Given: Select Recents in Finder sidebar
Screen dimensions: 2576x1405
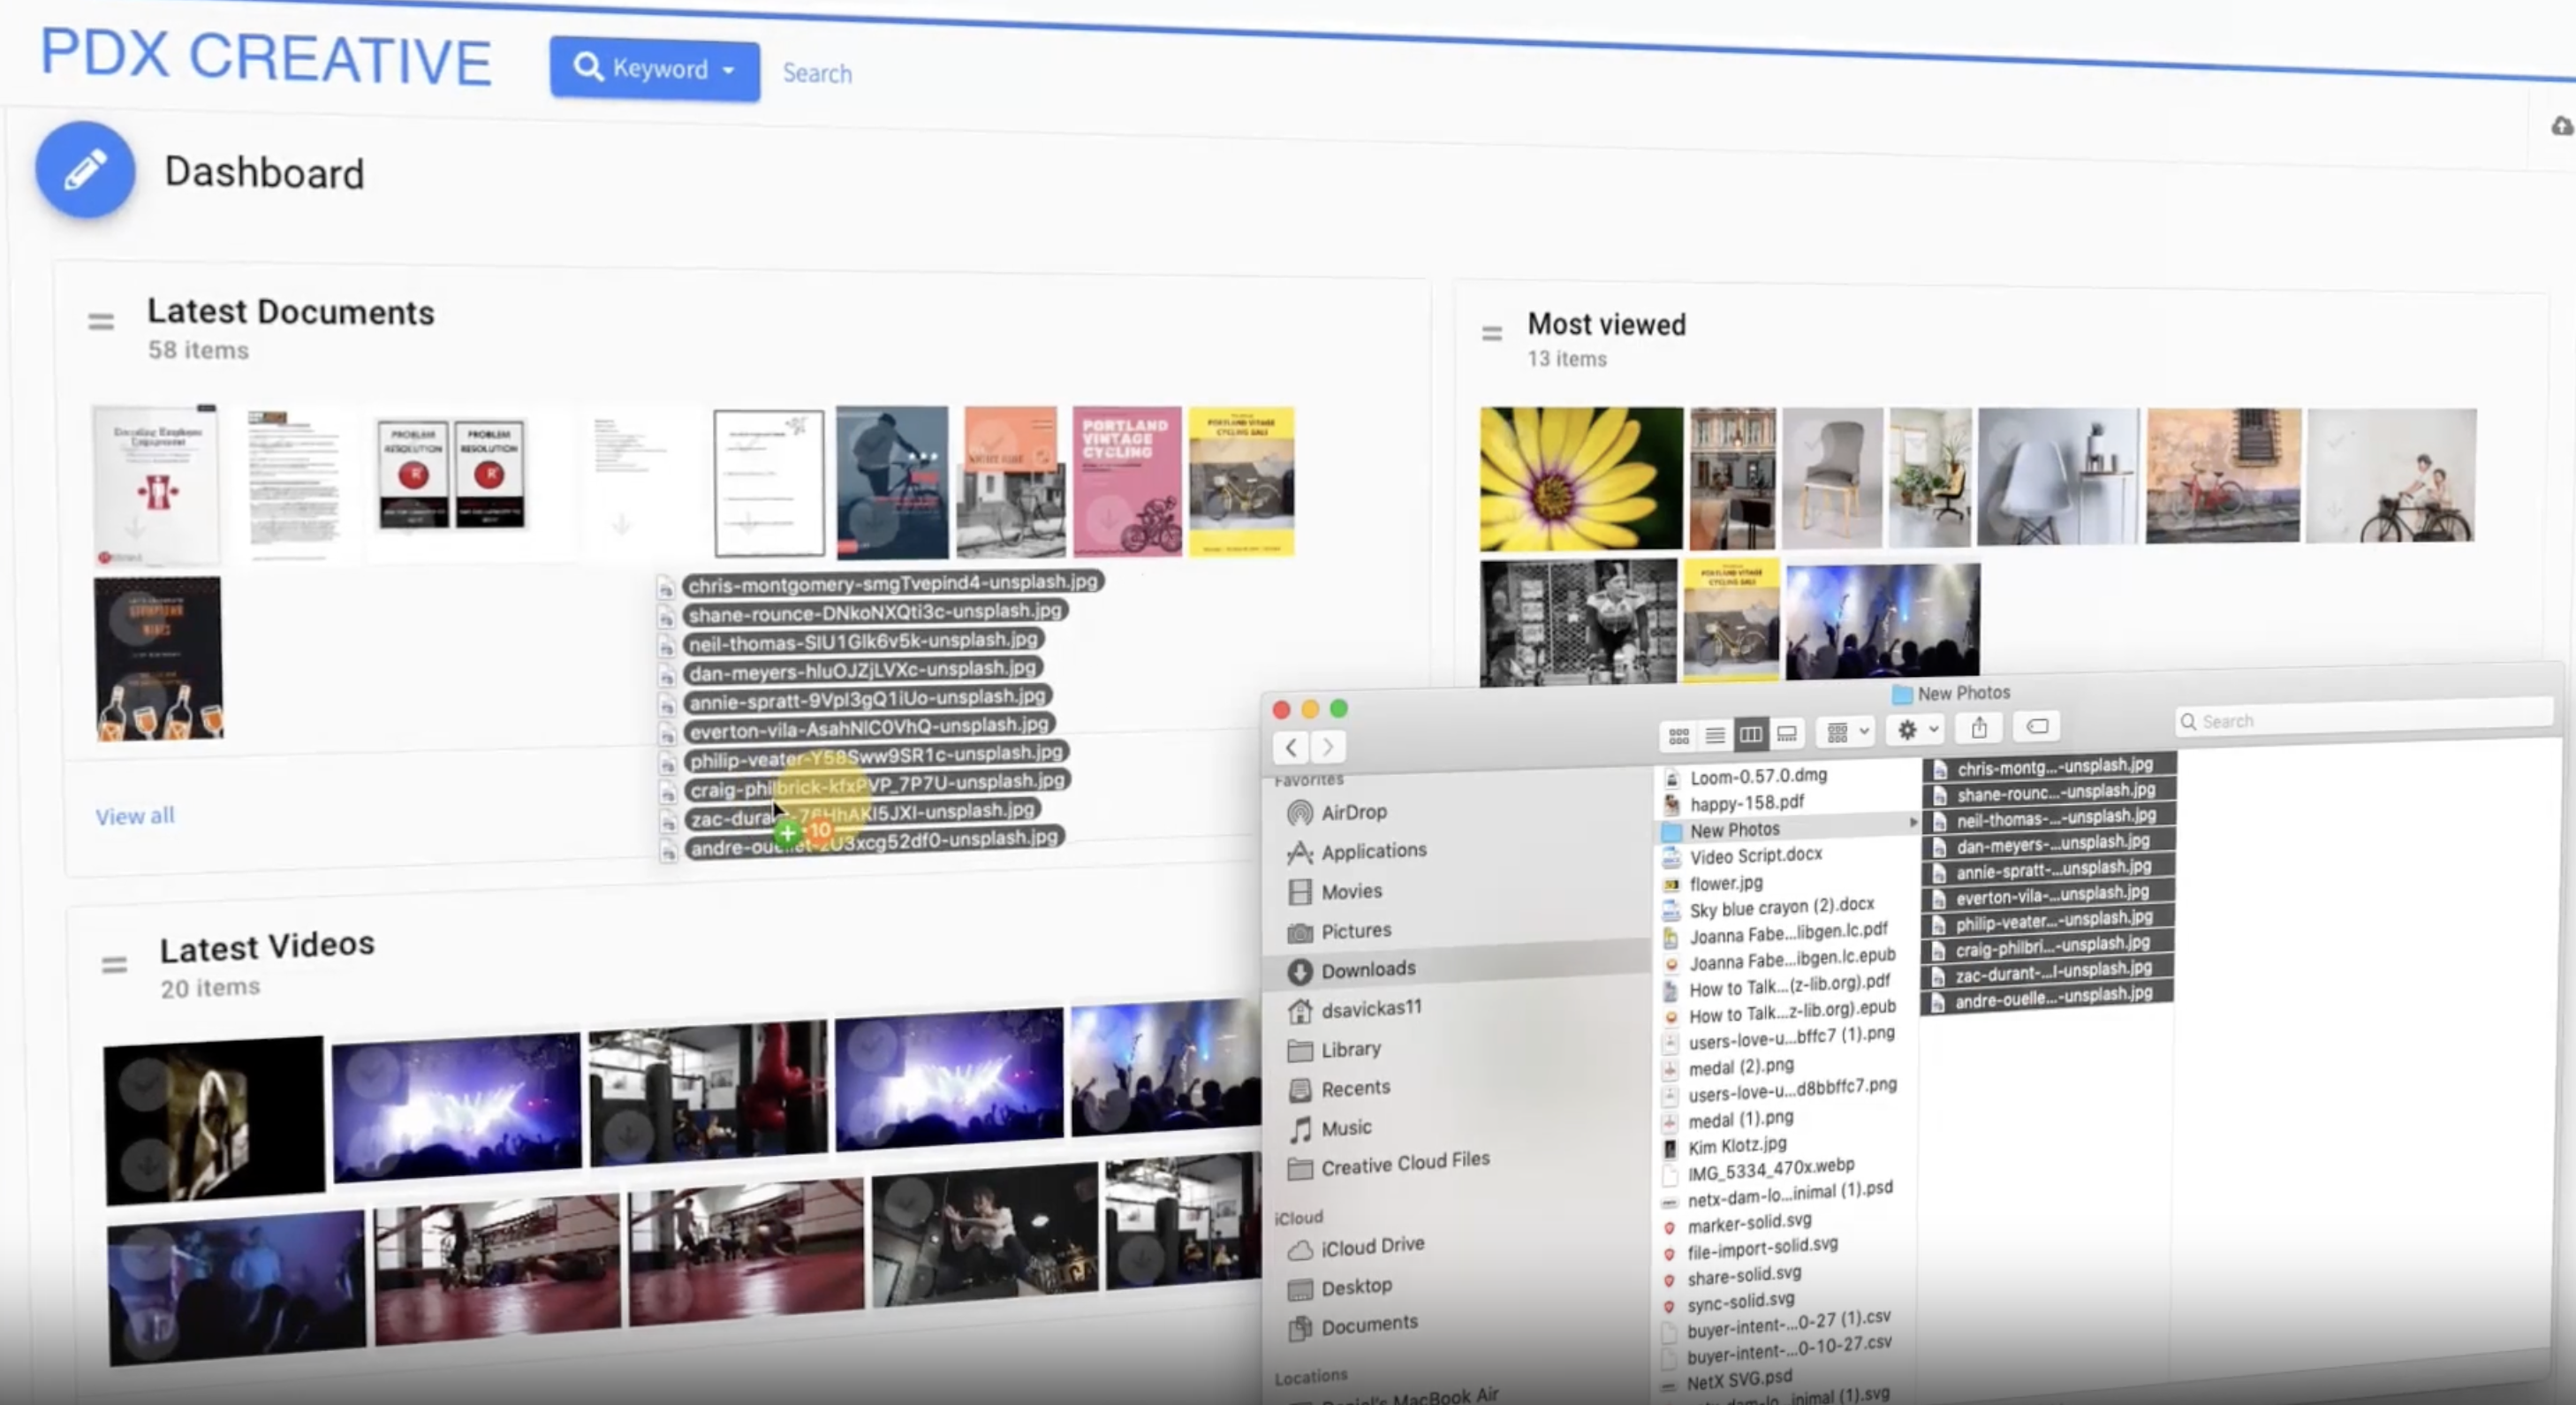Looking at the screenshot, I should point(1355,1088).
